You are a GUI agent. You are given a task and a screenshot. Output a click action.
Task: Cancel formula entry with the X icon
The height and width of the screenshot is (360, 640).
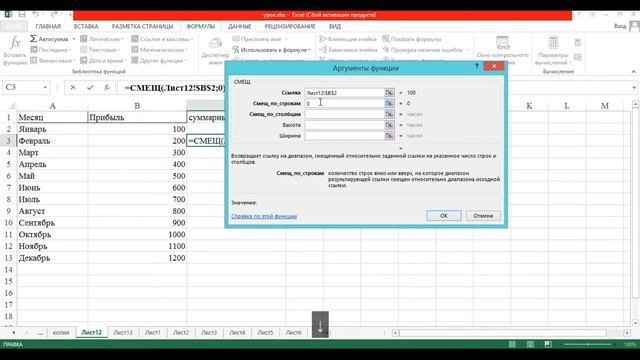pos(73,87)
